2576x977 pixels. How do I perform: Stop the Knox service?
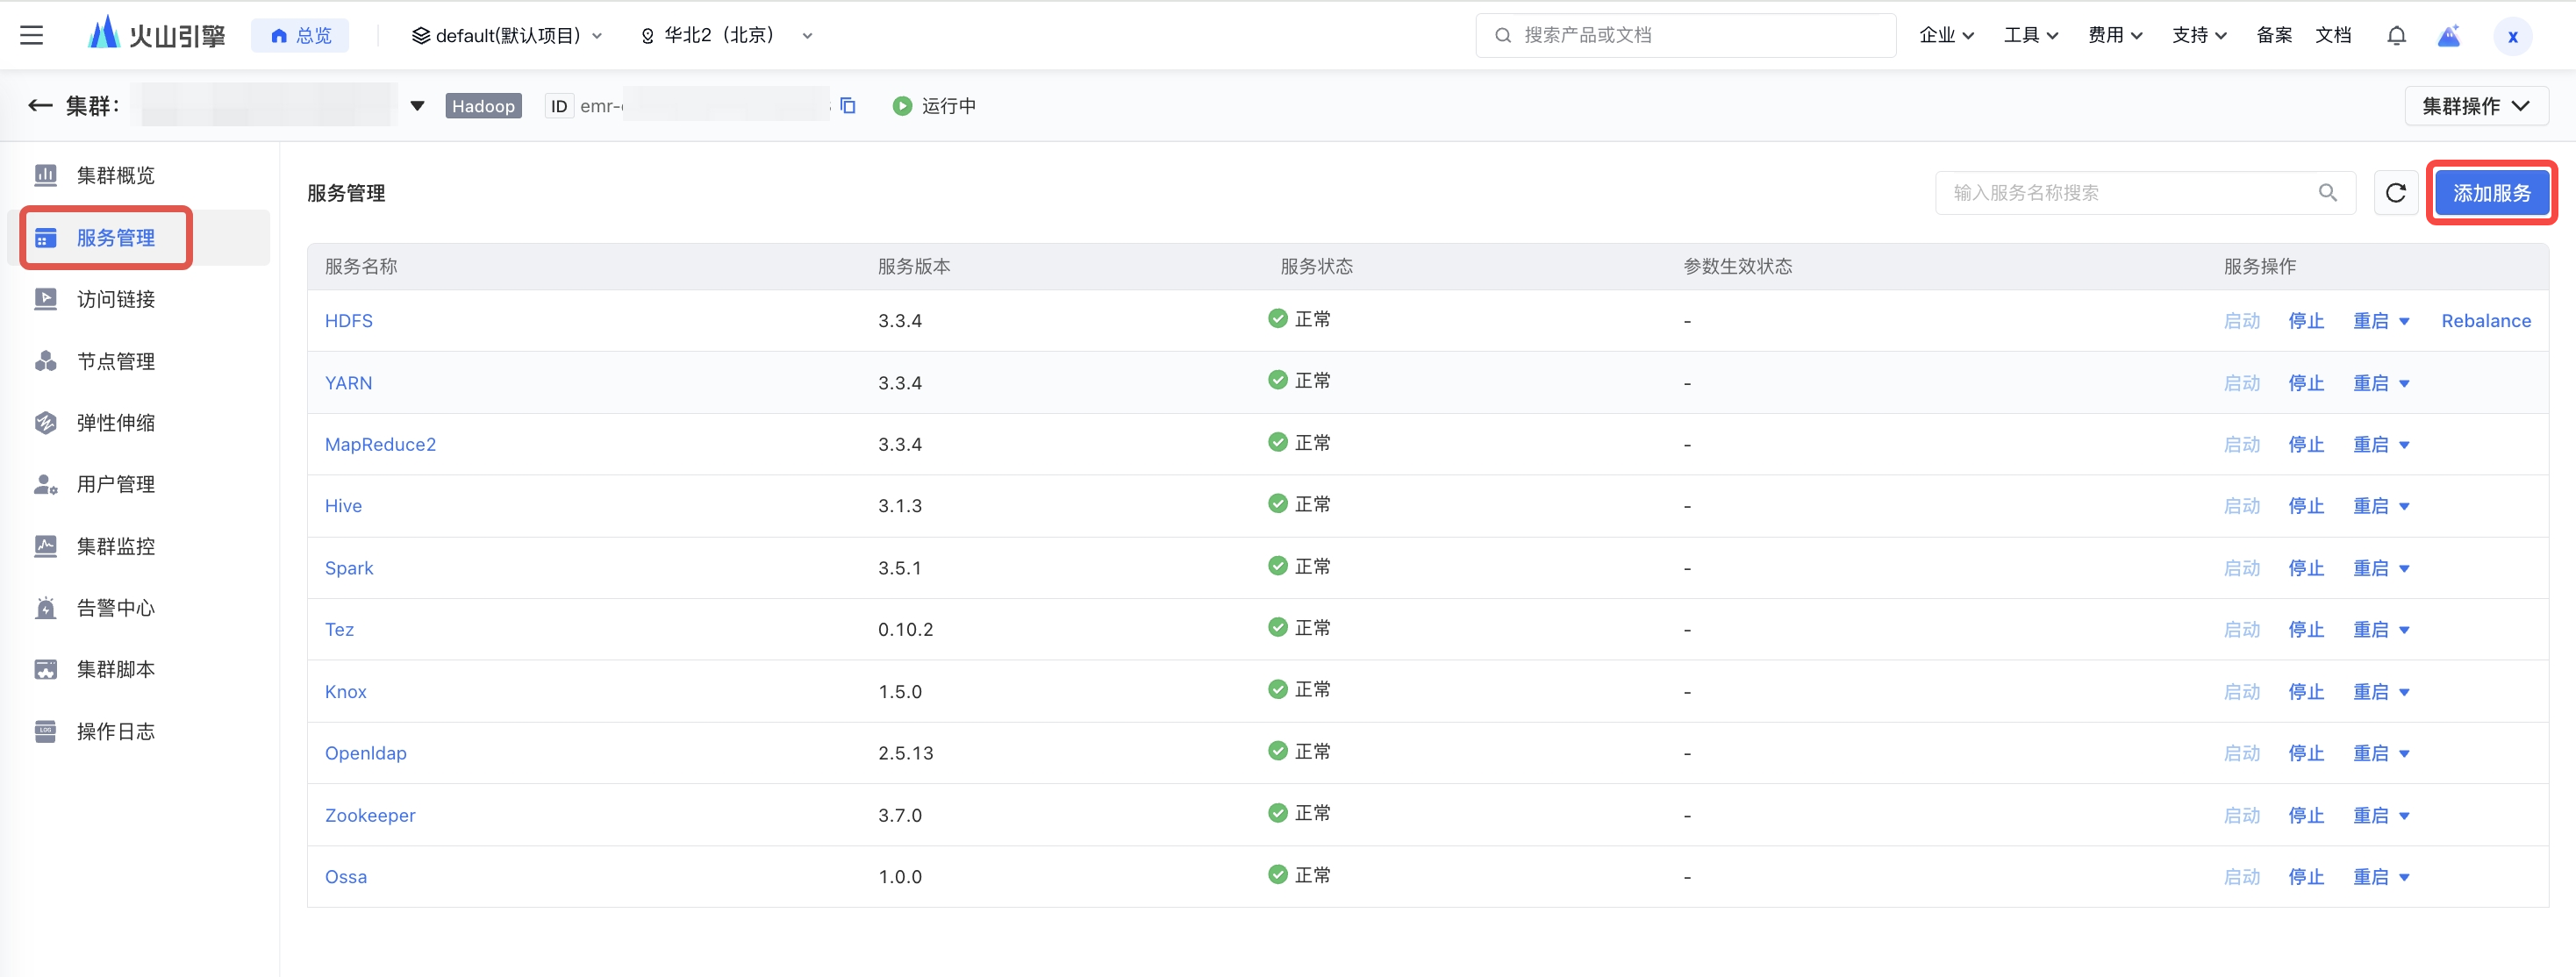click(x=2306, y=692)
